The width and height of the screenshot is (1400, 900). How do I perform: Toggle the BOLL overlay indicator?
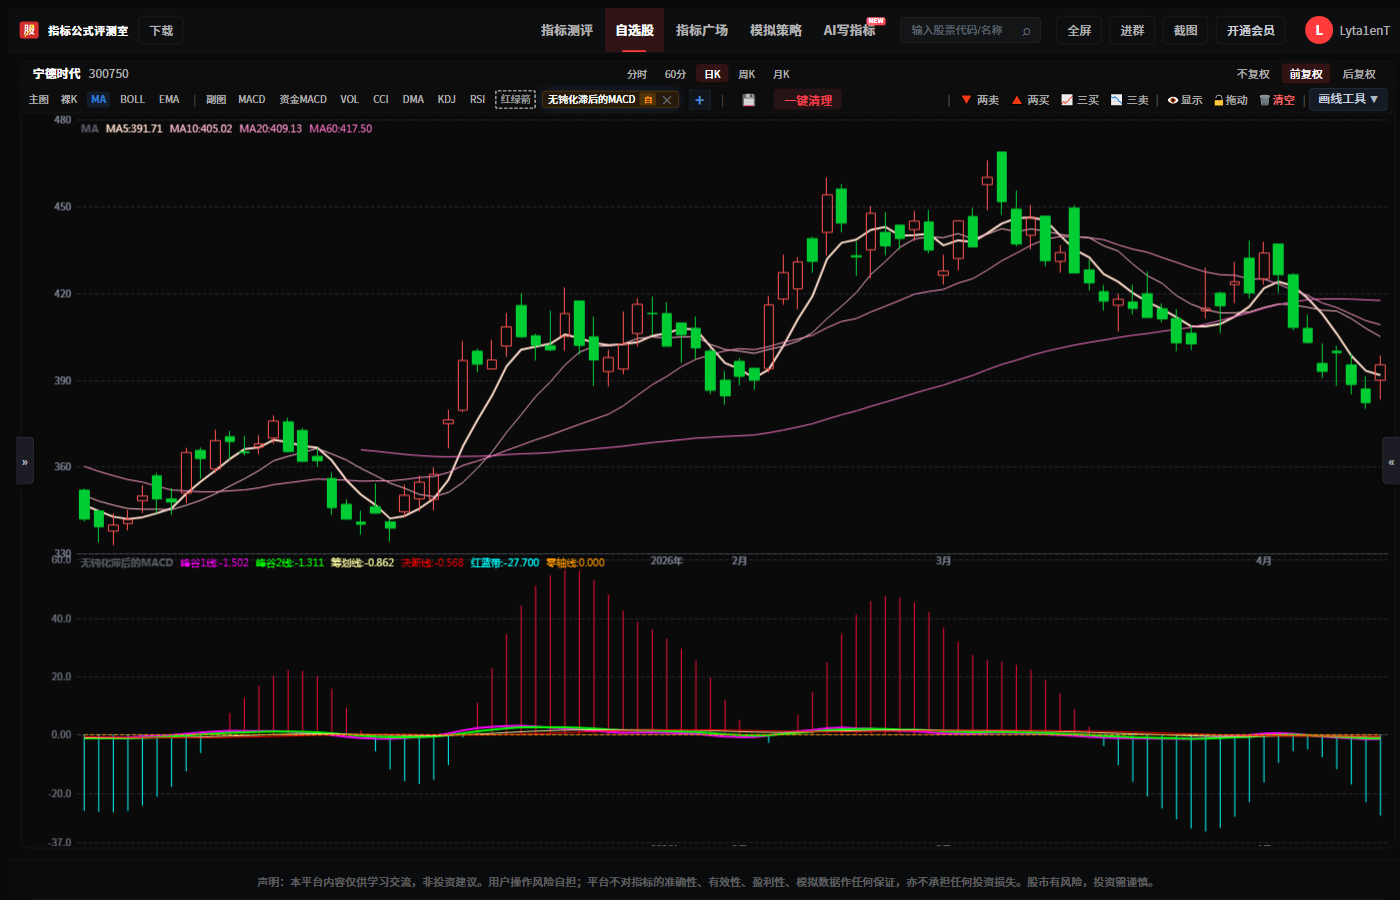coord(132,100)
